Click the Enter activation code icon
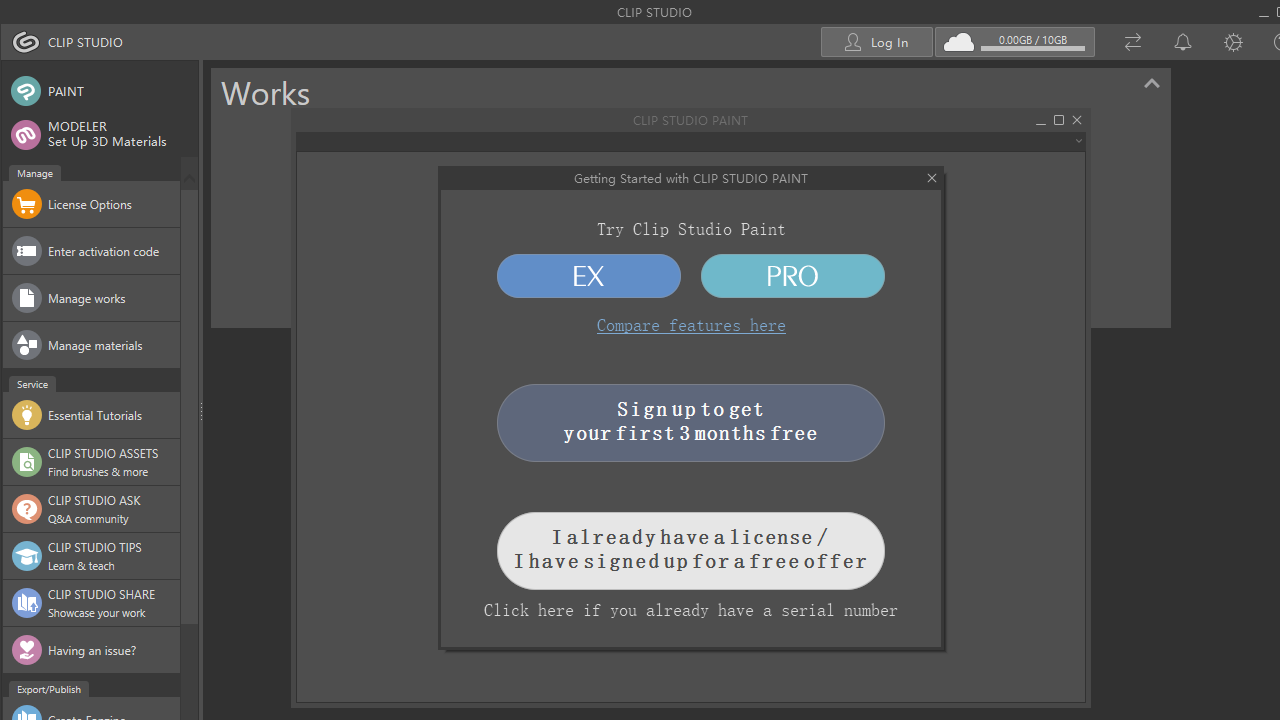Image resolution: width=1280 pixels, height=720 pixels. 27,252
